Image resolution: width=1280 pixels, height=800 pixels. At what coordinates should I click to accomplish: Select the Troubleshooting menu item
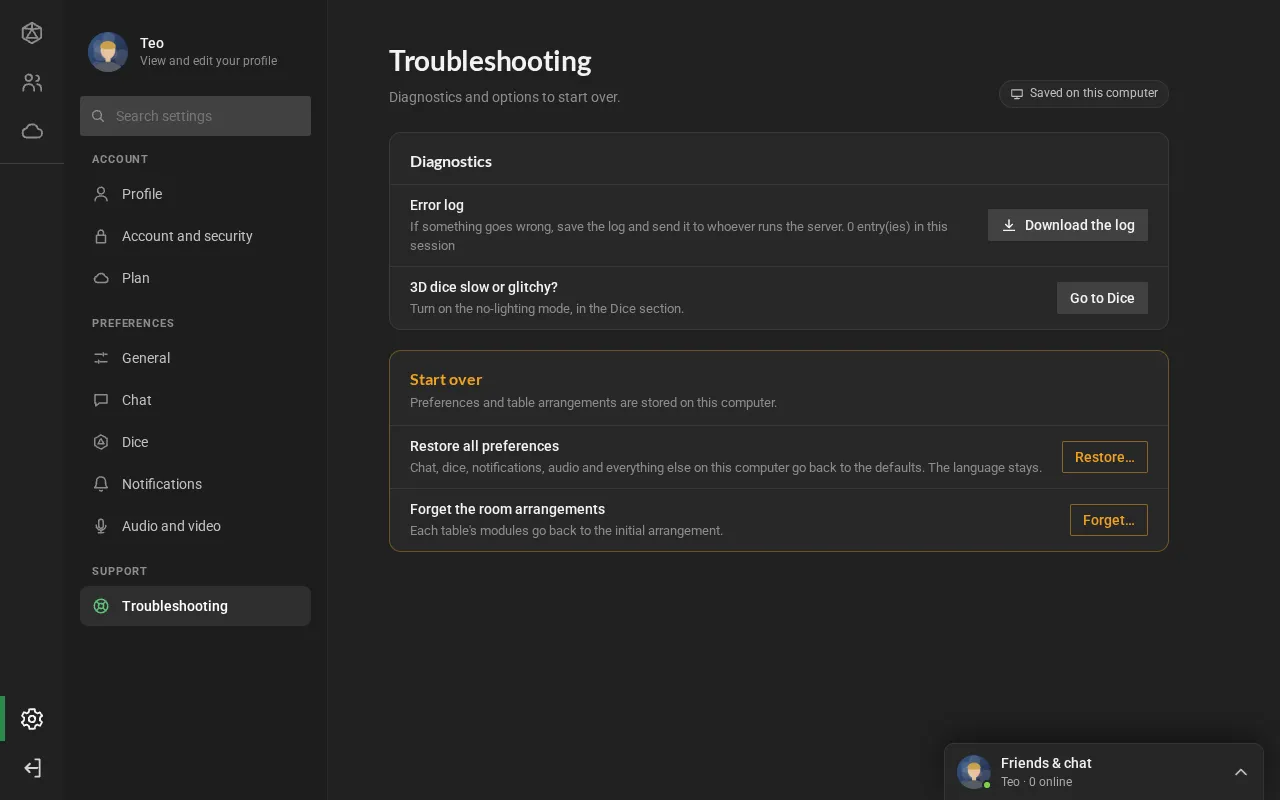[195, 606]
